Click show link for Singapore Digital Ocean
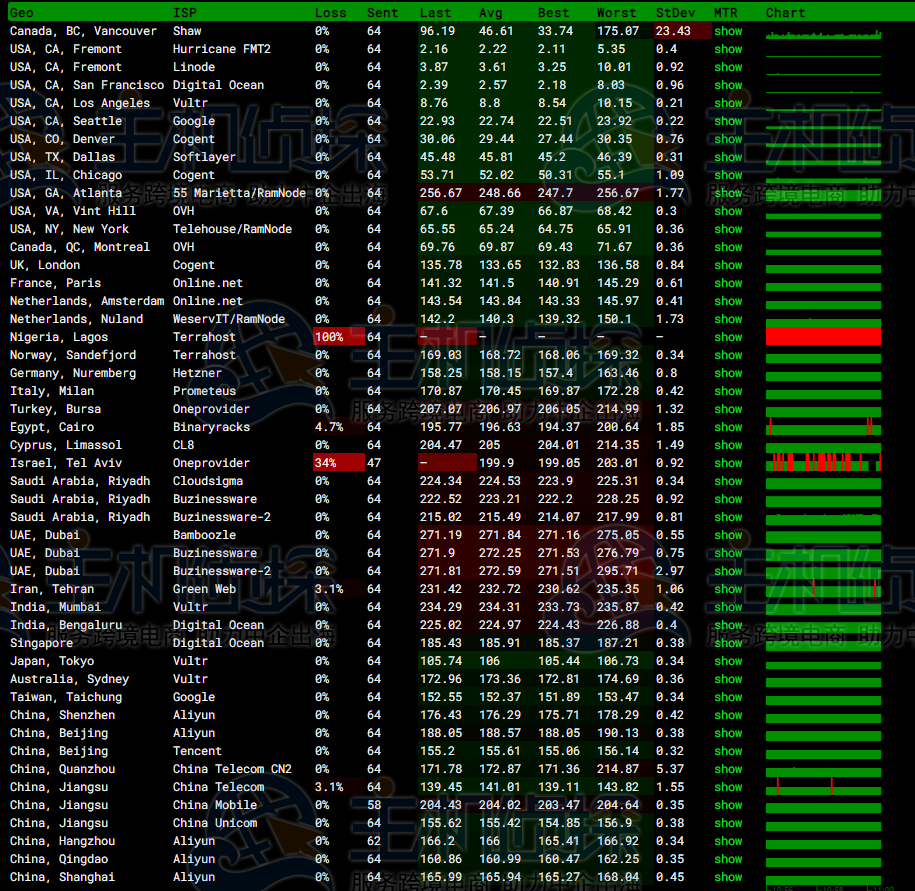The height and width of the screenshot is (891, 915). point(728,643)
